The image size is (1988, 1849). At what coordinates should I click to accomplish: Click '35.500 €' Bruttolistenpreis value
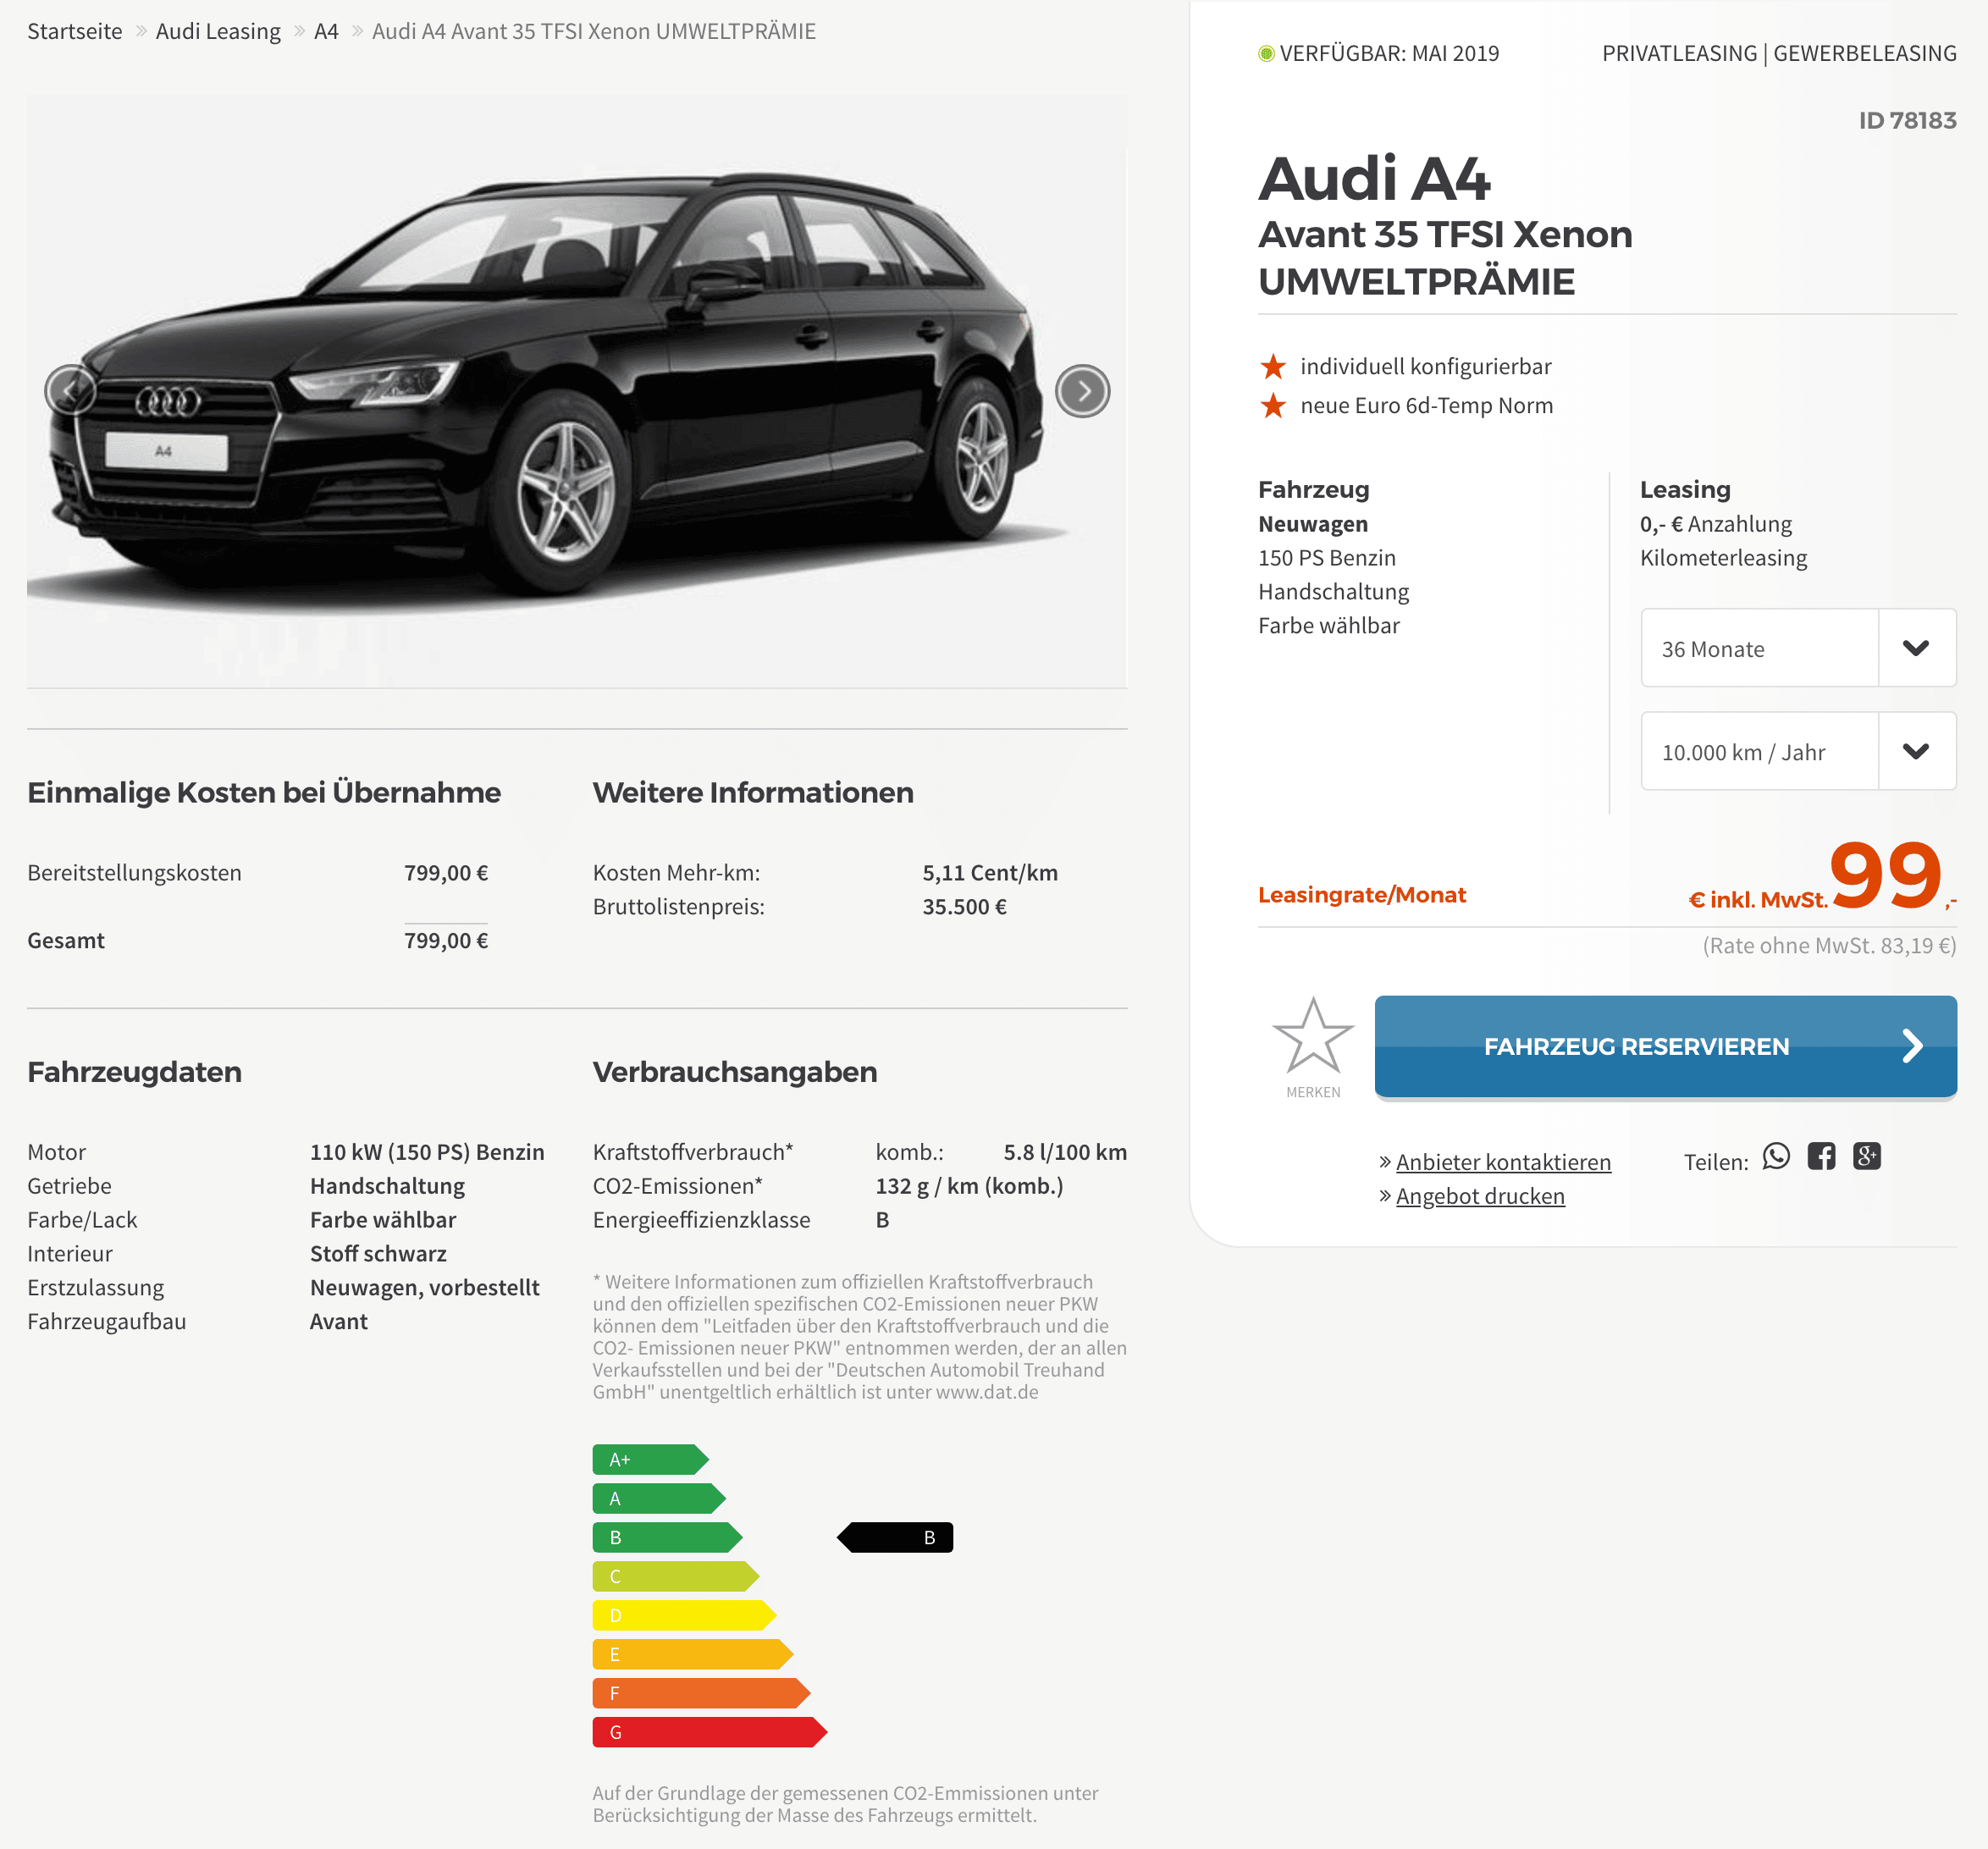click(x=964, y=907)
